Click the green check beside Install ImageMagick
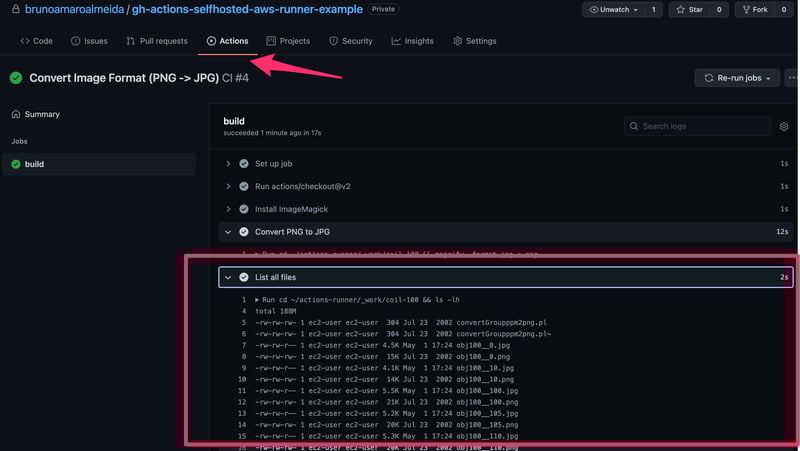The height and width of the screenshot is (451, 800). coord(243,209)
